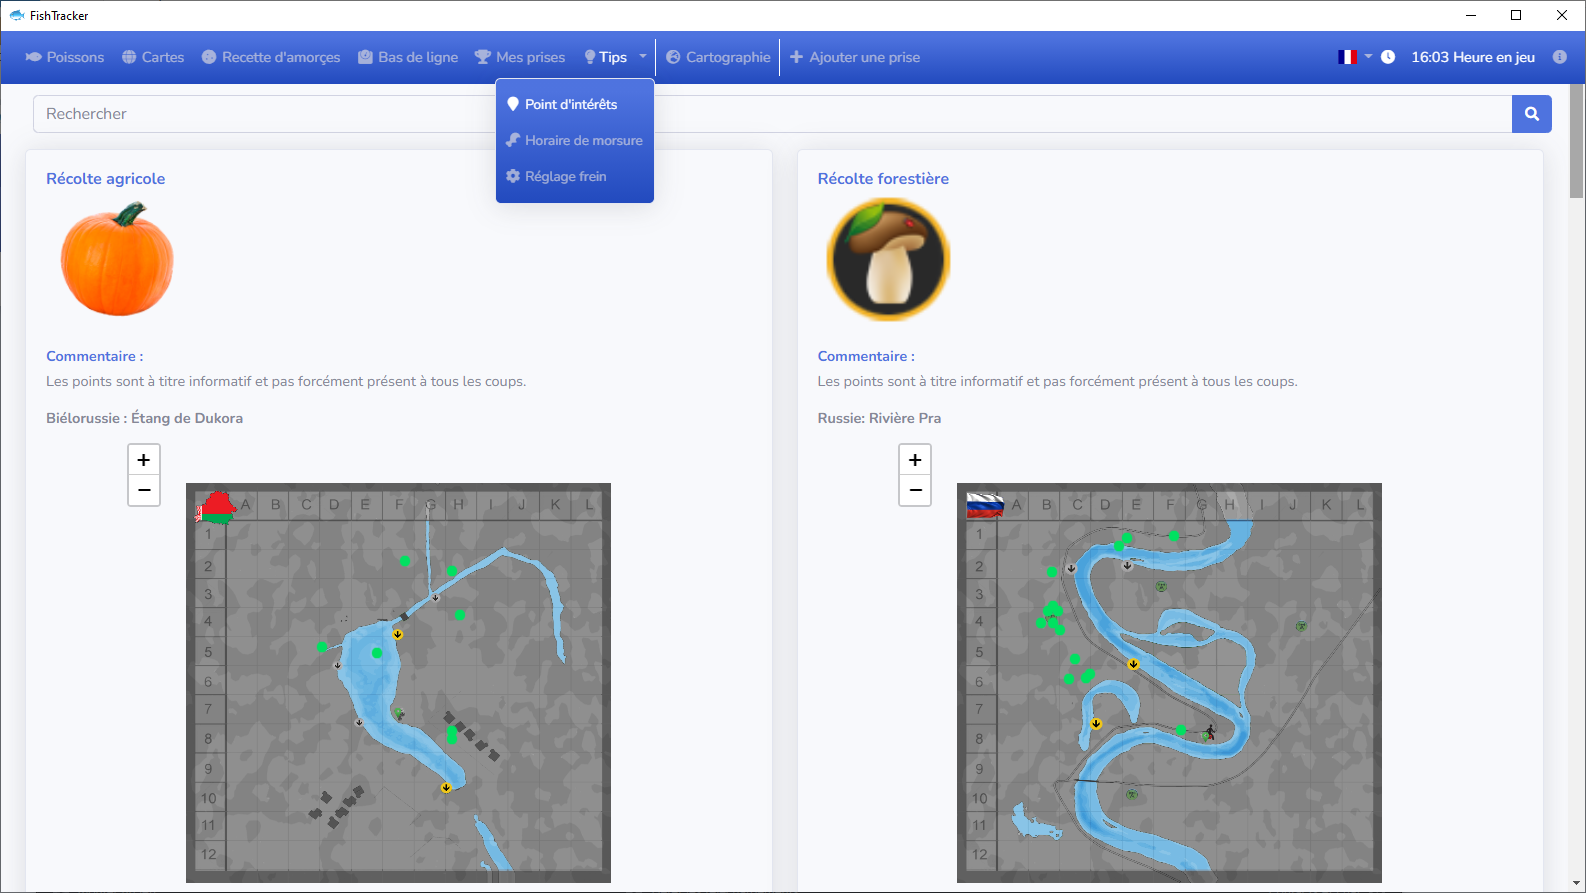Zoom out on the Dukora map
This screenshot has height=893, width=1586.
coord(144,490)
